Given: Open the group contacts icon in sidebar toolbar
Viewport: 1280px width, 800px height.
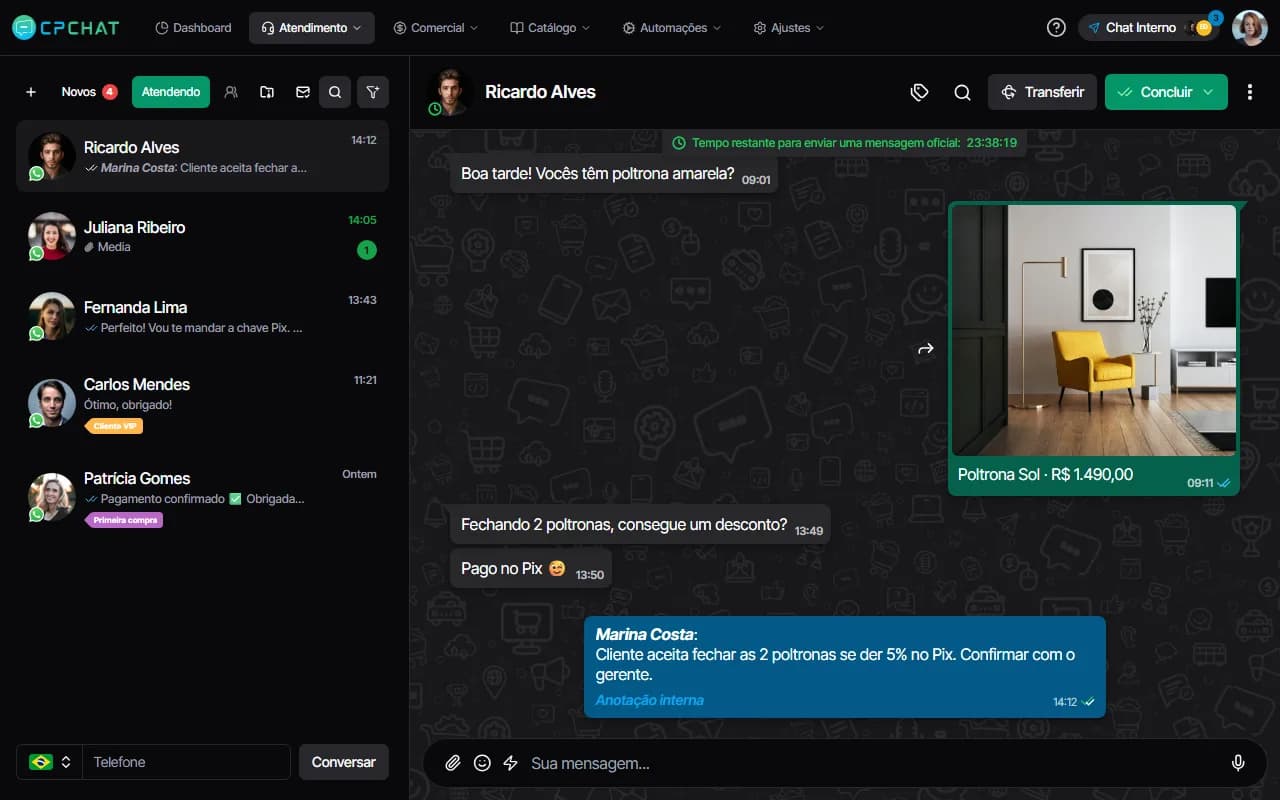Looking at the screenshot, I should tap(231, 92).
